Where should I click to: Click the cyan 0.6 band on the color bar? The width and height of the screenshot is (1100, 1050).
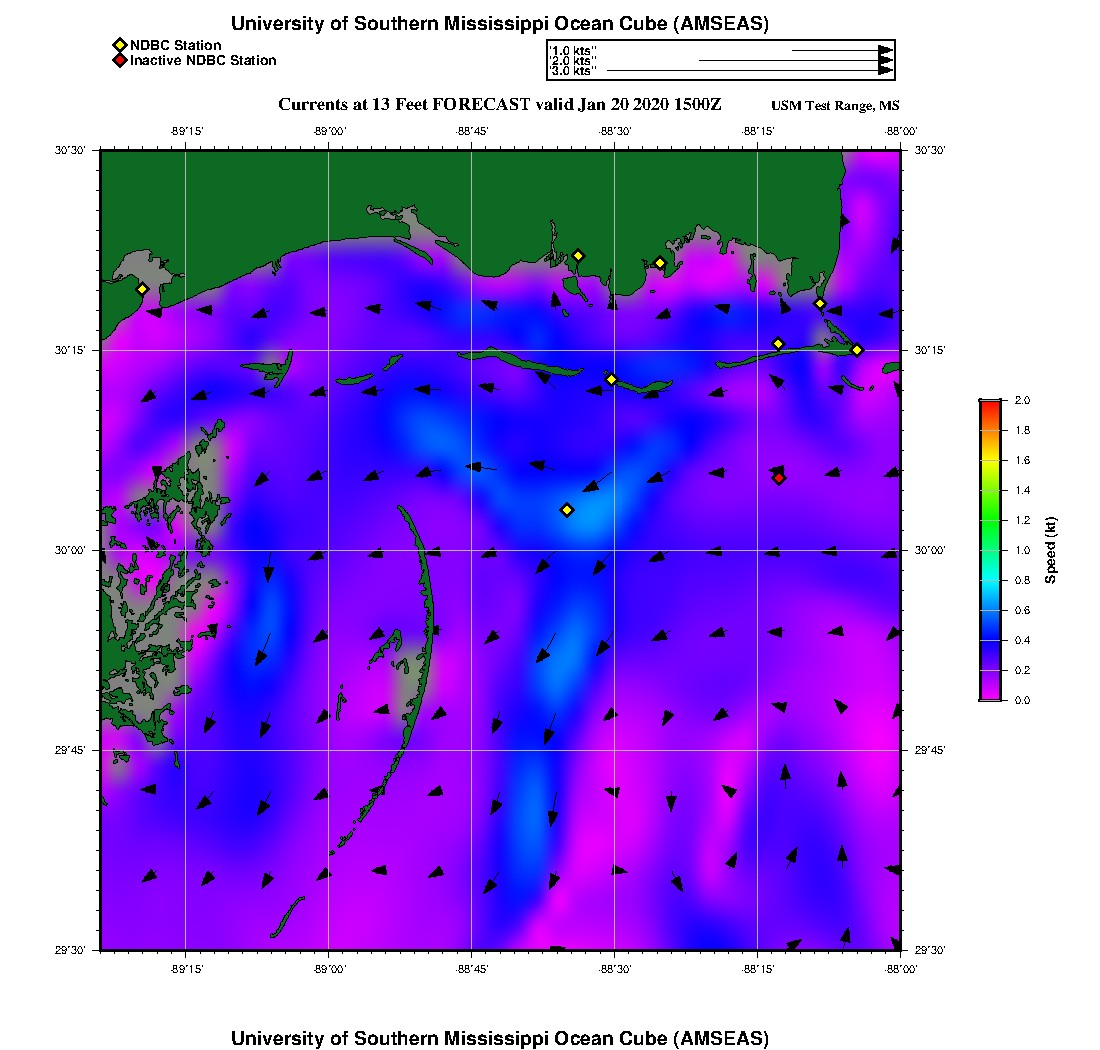tap(990, 610)
